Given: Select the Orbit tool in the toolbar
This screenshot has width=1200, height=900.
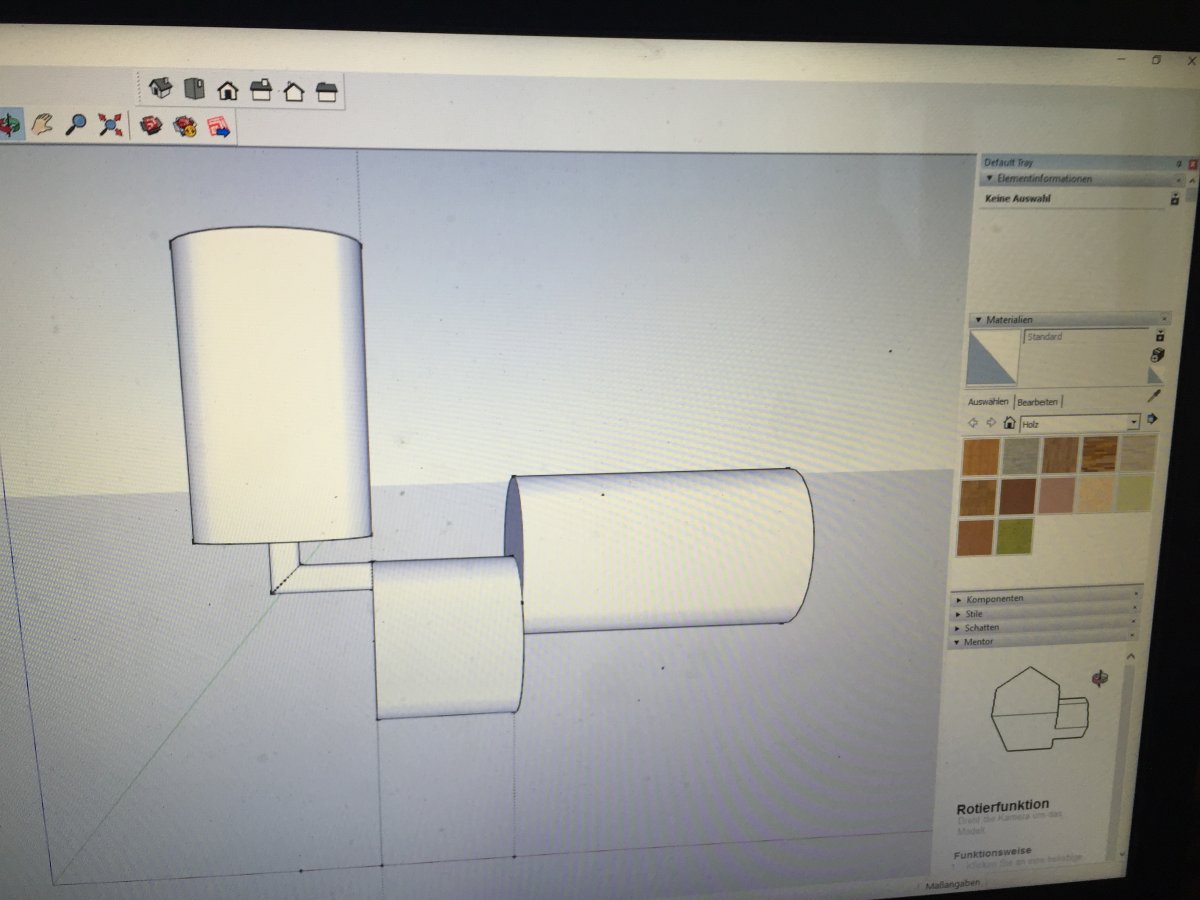Looking at the screenshot, I should click(x=11, y=124).
